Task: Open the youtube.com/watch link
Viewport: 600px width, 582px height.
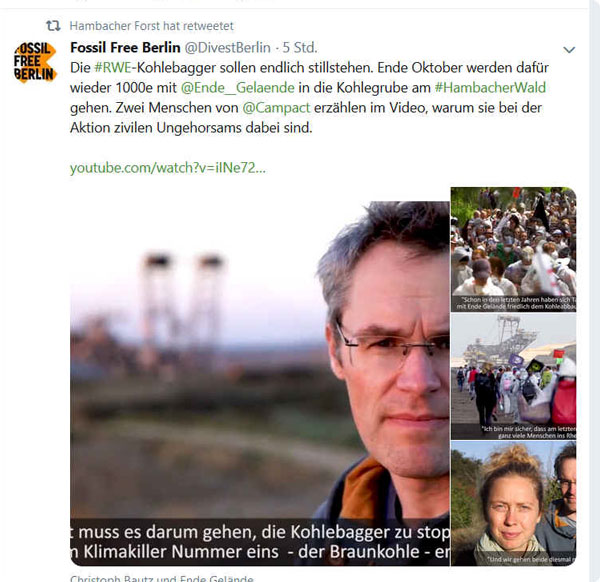Action: click(x=168, y=168)
